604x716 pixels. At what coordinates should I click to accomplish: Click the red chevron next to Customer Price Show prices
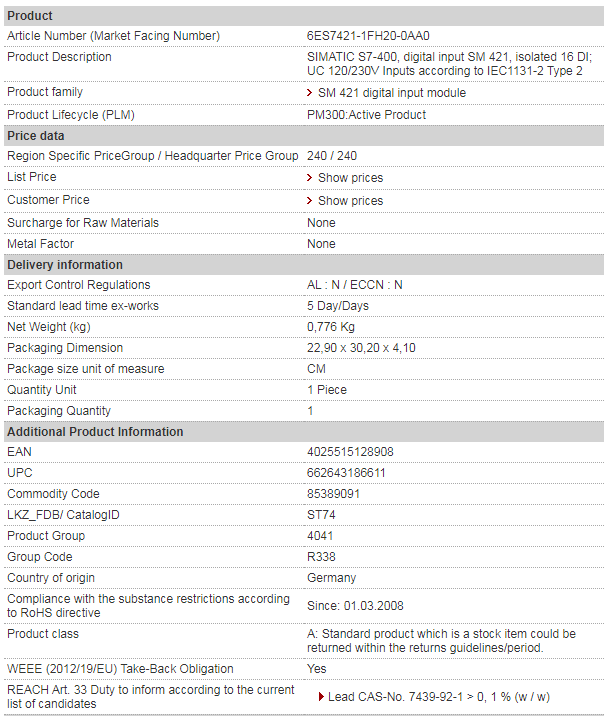(310, 200)
